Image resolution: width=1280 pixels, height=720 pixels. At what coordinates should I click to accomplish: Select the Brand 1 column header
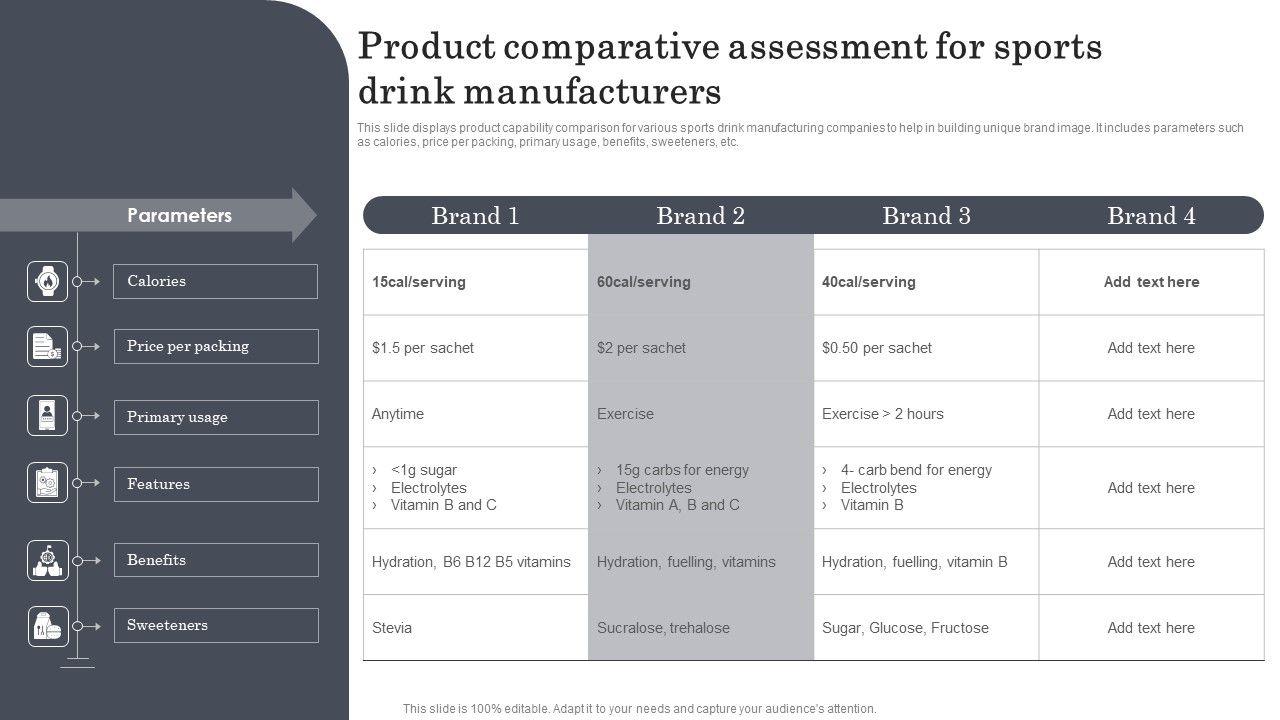coord(475,216)
